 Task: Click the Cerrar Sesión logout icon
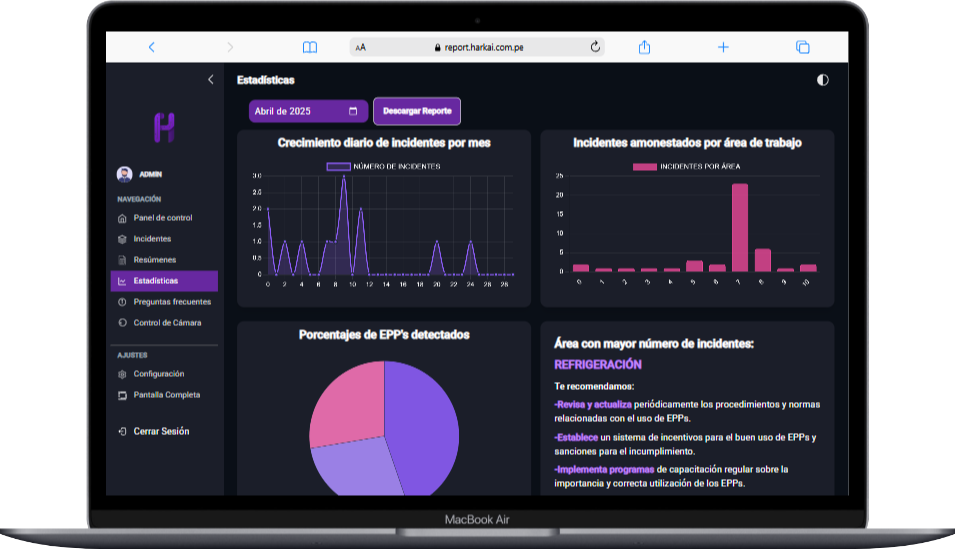[122, 432]
